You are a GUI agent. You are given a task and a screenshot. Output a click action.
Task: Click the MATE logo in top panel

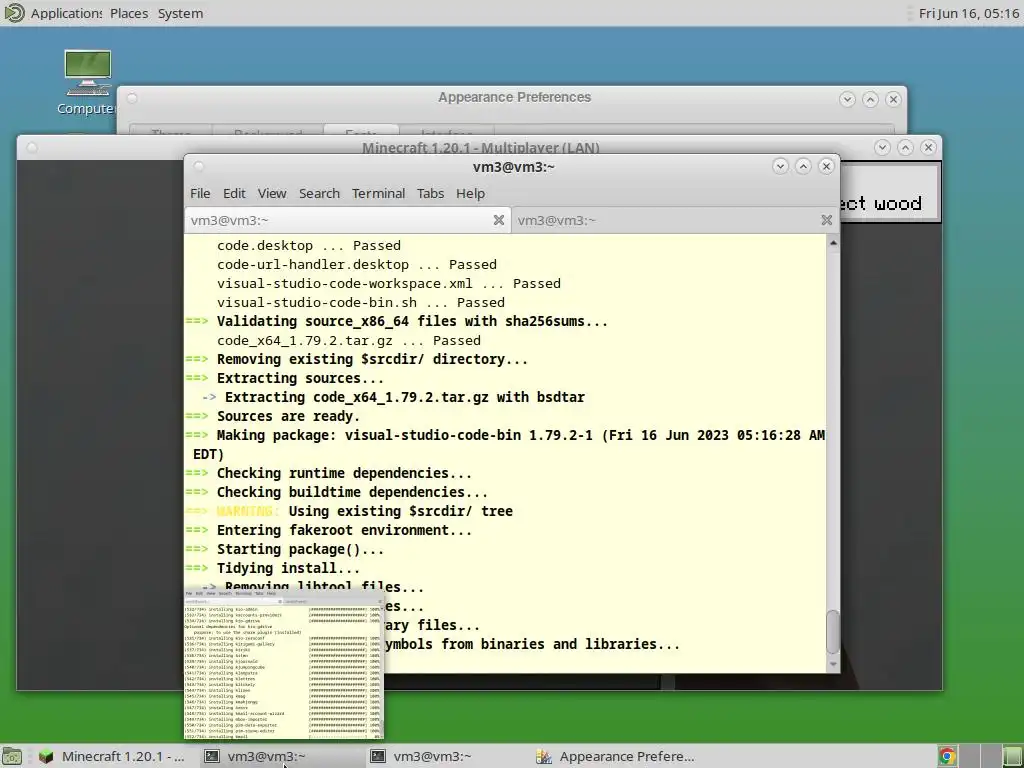pyautogui.click(x=14, y=13)
